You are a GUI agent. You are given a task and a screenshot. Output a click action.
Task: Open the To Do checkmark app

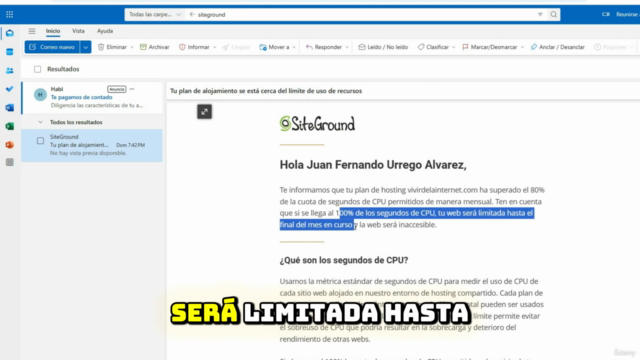point(9,89)
